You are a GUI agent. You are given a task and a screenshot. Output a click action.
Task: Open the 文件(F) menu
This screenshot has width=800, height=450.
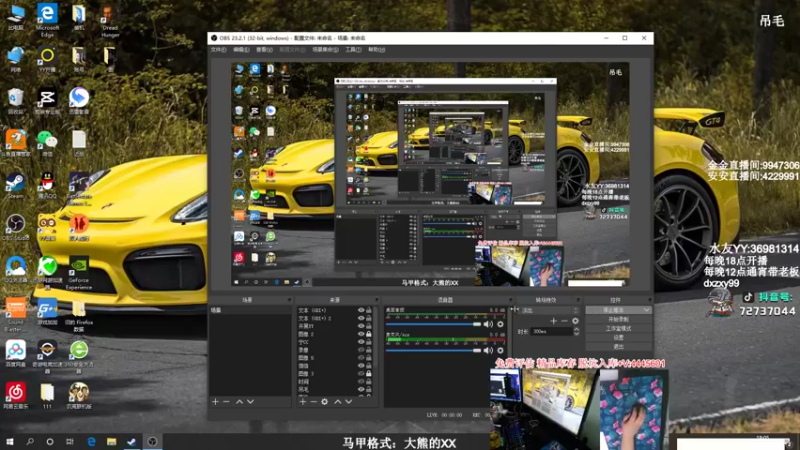218,49
